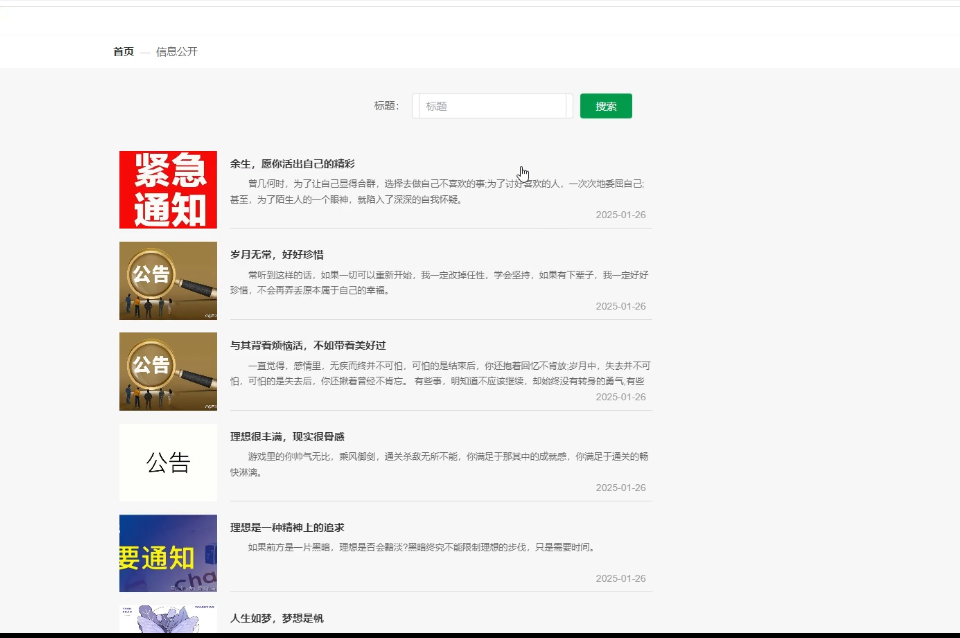
Task: Open the 信息公开 breadcrumb item
Action: [176, 52]
